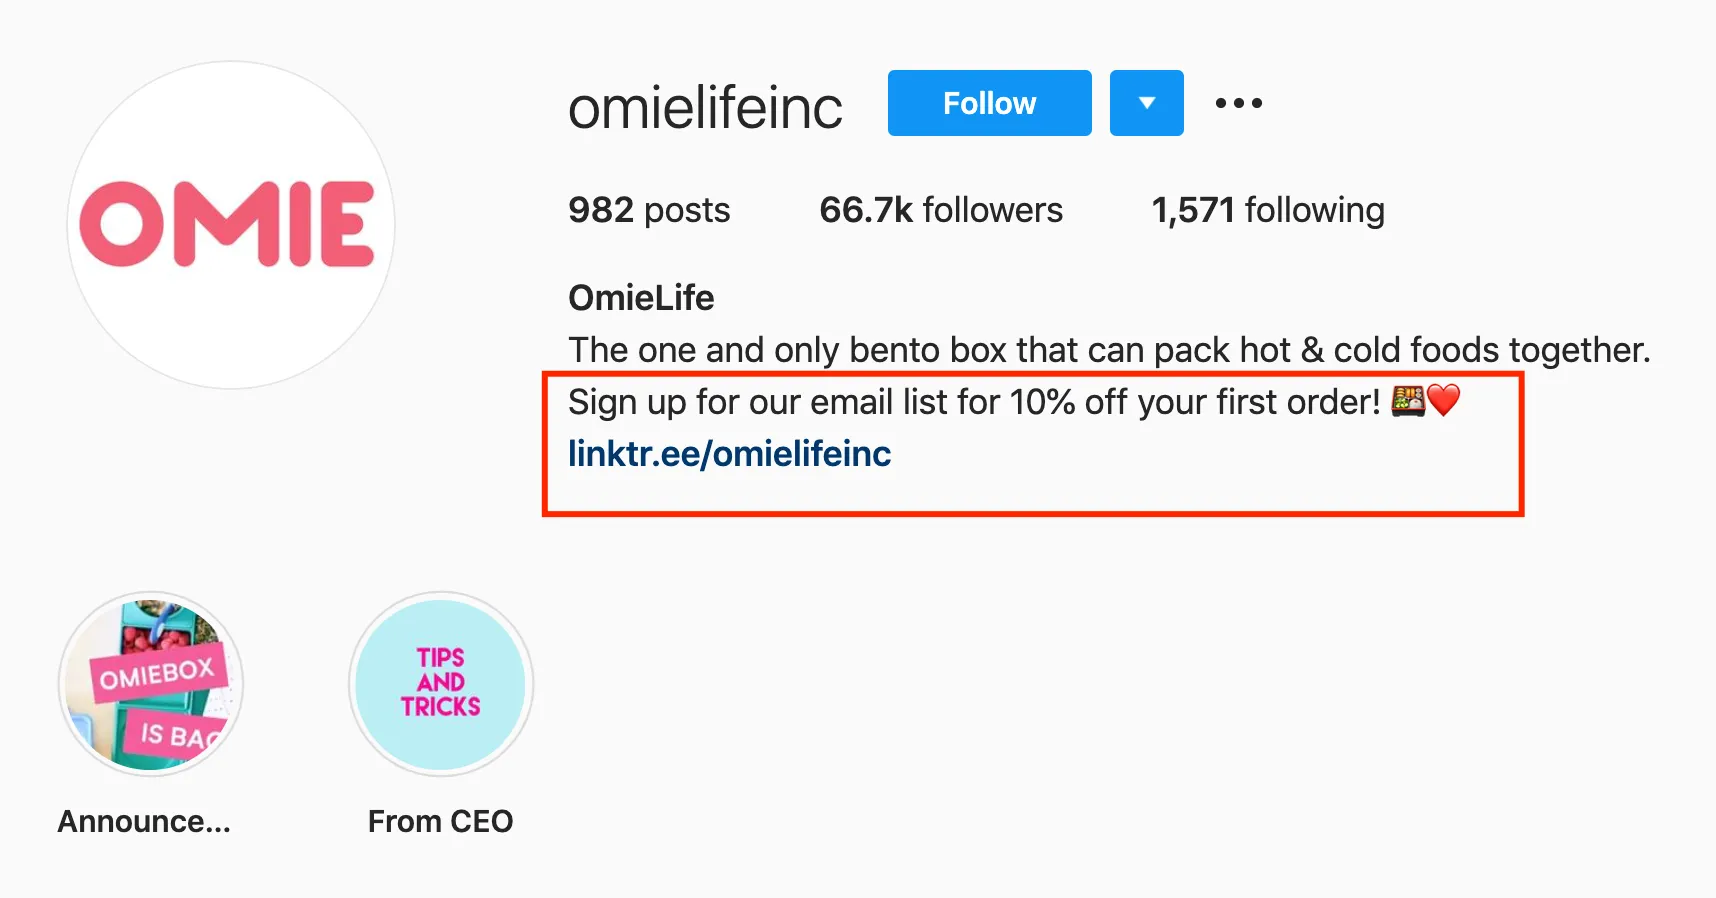Click the OMIE profile picture logo
The height and width of the screenshot is (898, 1716).
pos(231,225)
